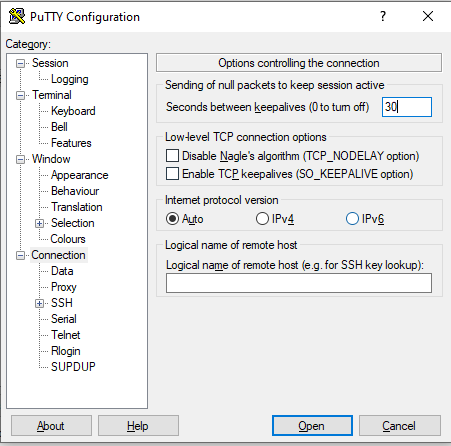Image resolution: width=451 pixels, height=446 pixels.
Task: Enable Disable Nagle's algorithm checkbox
Action: click(x=172, y=156)
